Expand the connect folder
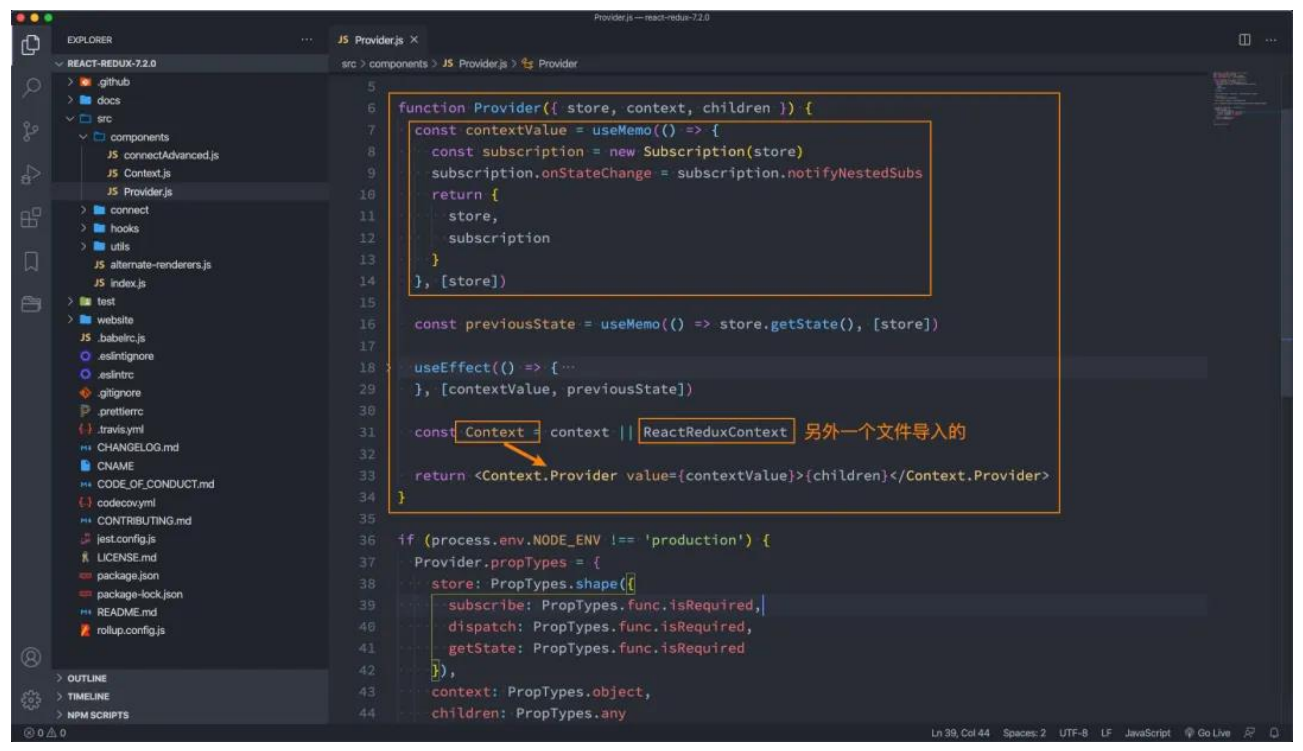The height and width of the screenshot is (751, 1303). [x=192, y=210]
